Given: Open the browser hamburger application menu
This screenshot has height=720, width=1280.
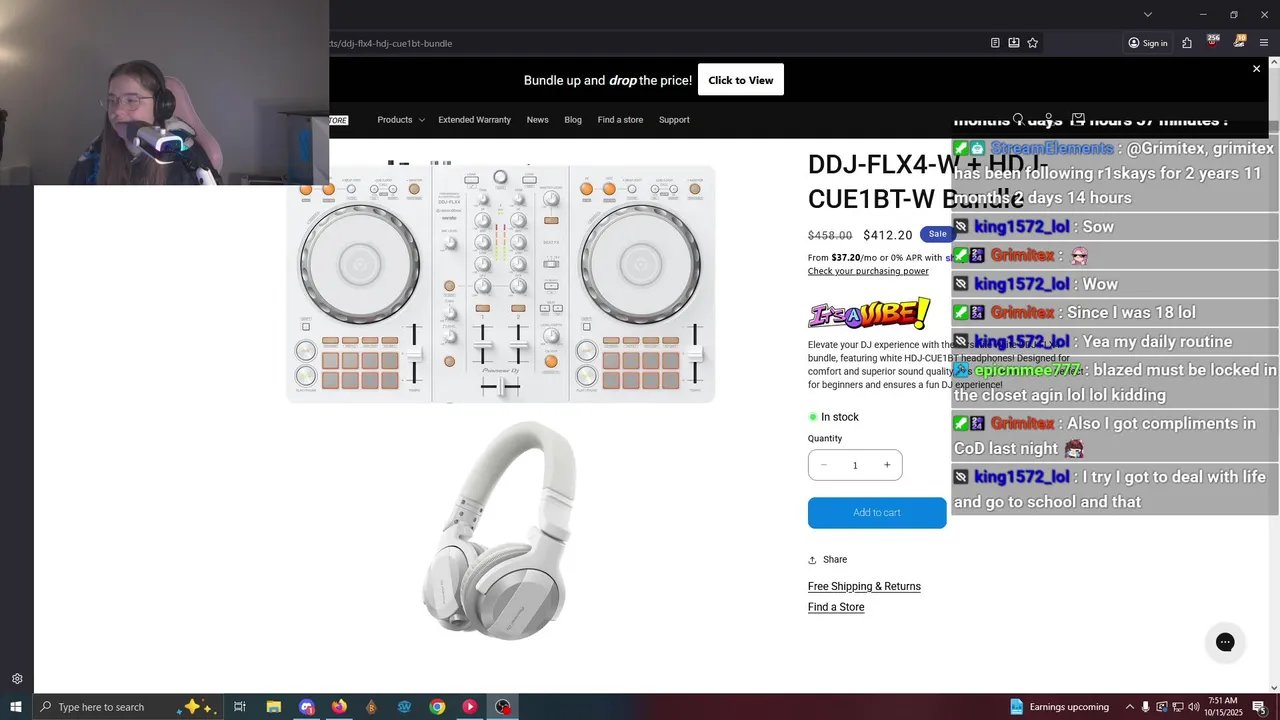Looking at the screenshot, I should point(1264,43).
